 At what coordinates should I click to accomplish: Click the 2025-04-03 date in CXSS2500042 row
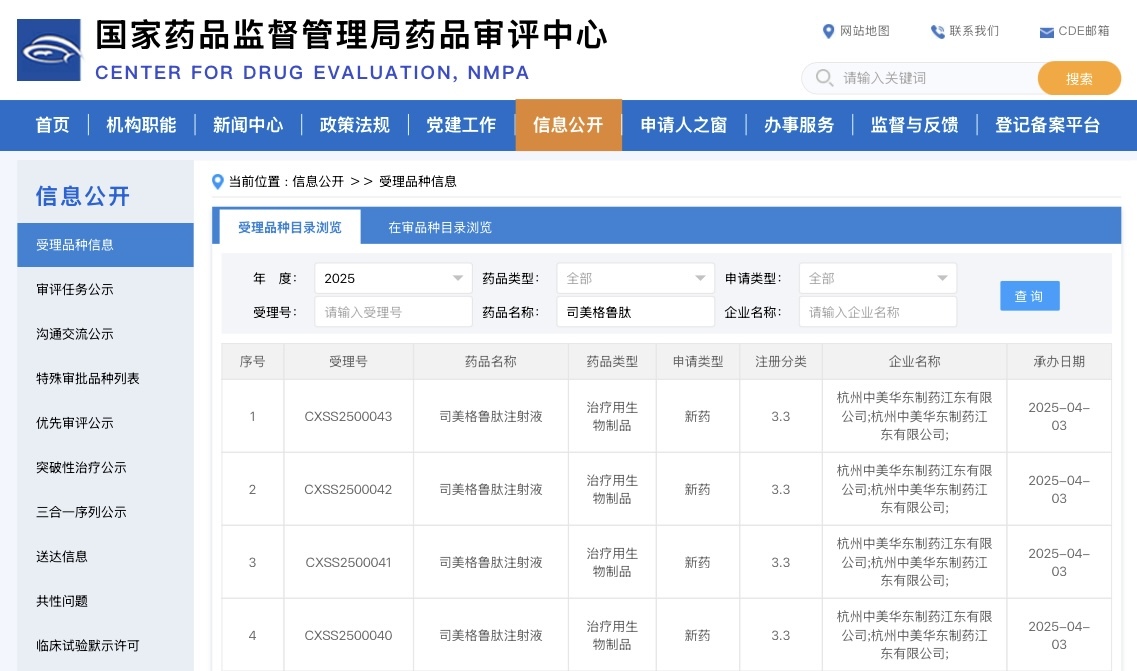tap(1059, 490)
